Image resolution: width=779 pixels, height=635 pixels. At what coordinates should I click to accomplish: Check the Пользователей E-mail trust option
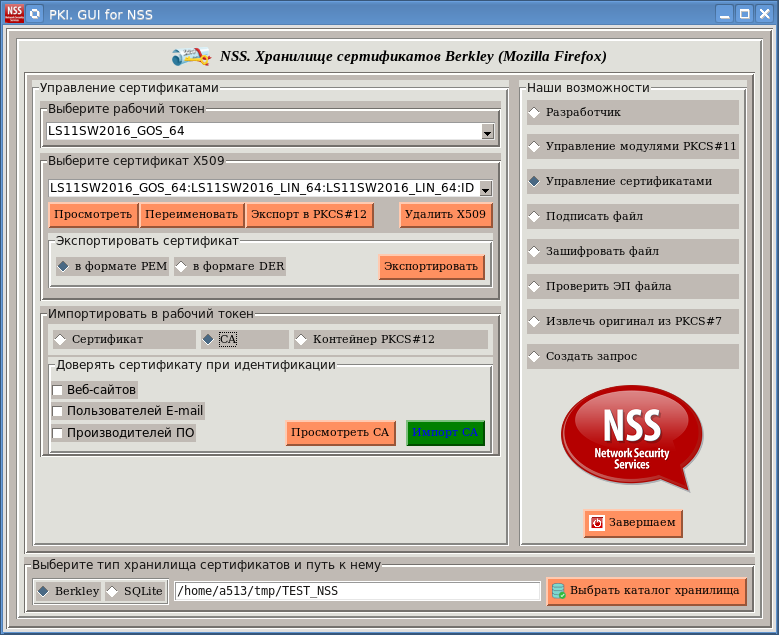point(58,411)
